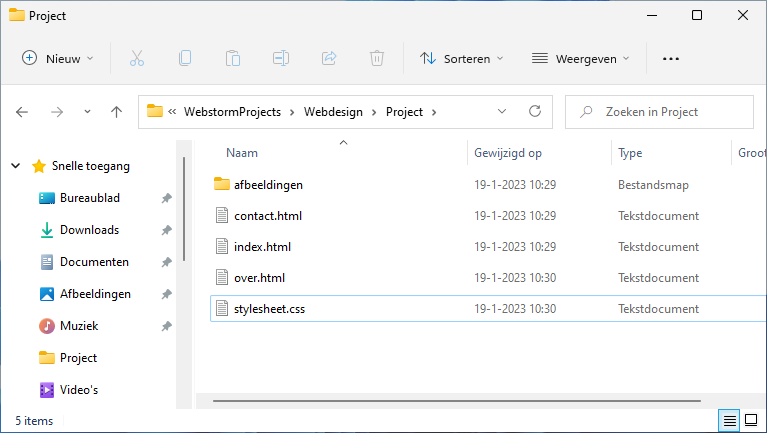Click the over.html document icon
Screen dimensions: 767x433
(222, 277)
